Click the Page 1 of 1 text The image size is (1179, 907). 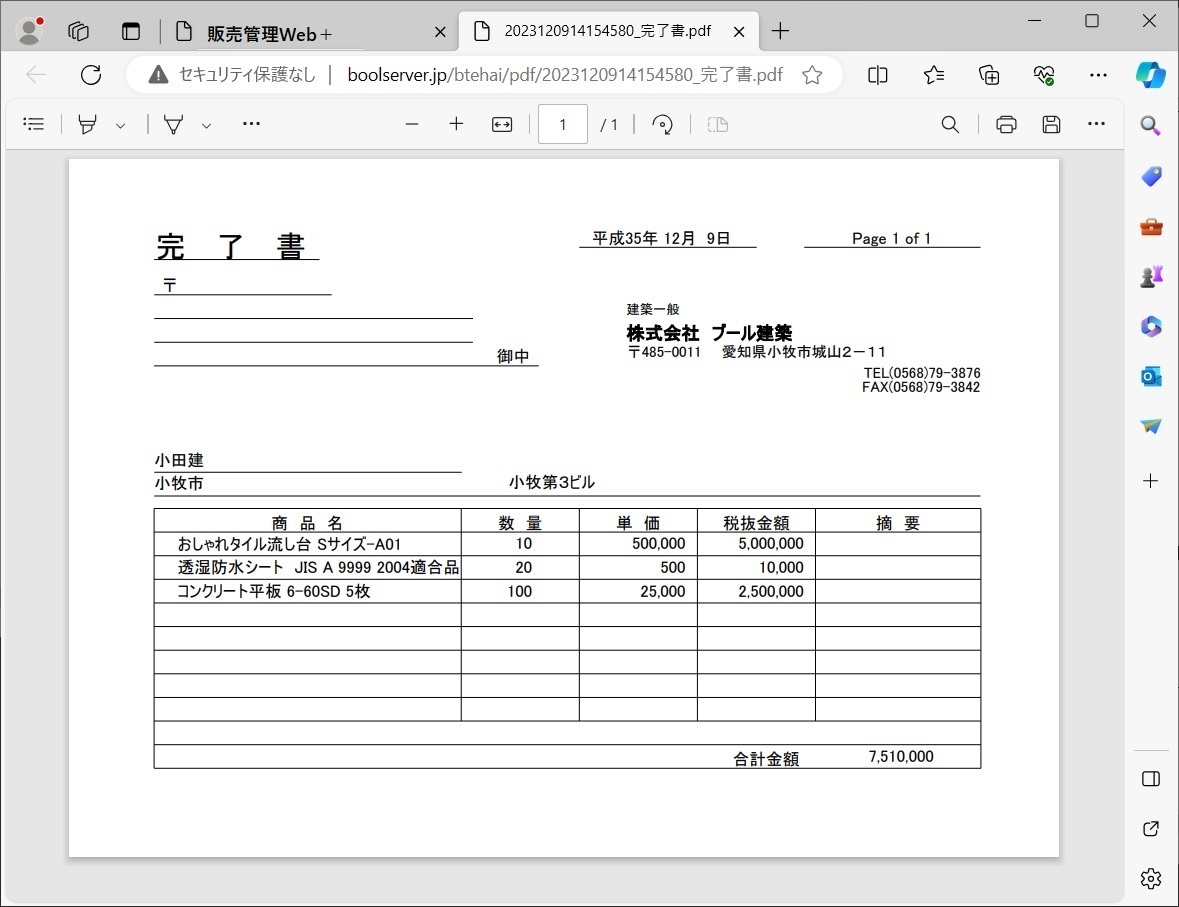click(891, 238)
